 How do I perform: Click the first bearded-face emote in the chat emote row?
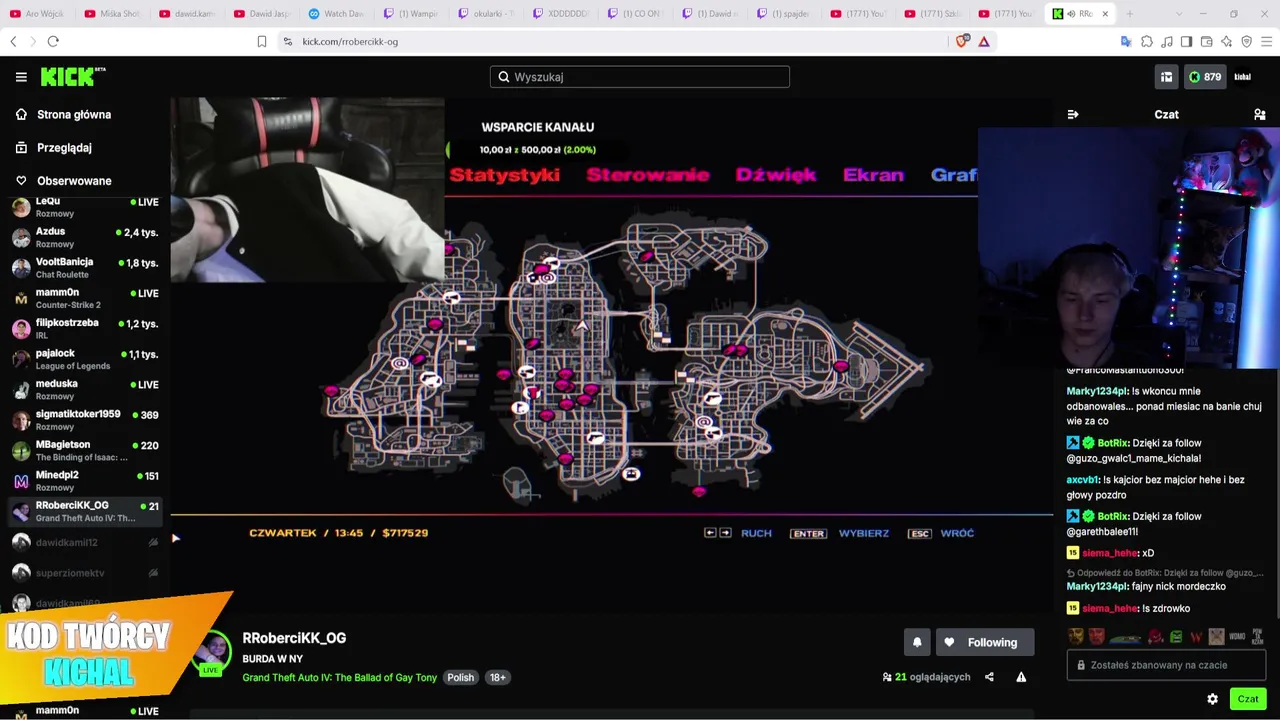point(1076,637)
